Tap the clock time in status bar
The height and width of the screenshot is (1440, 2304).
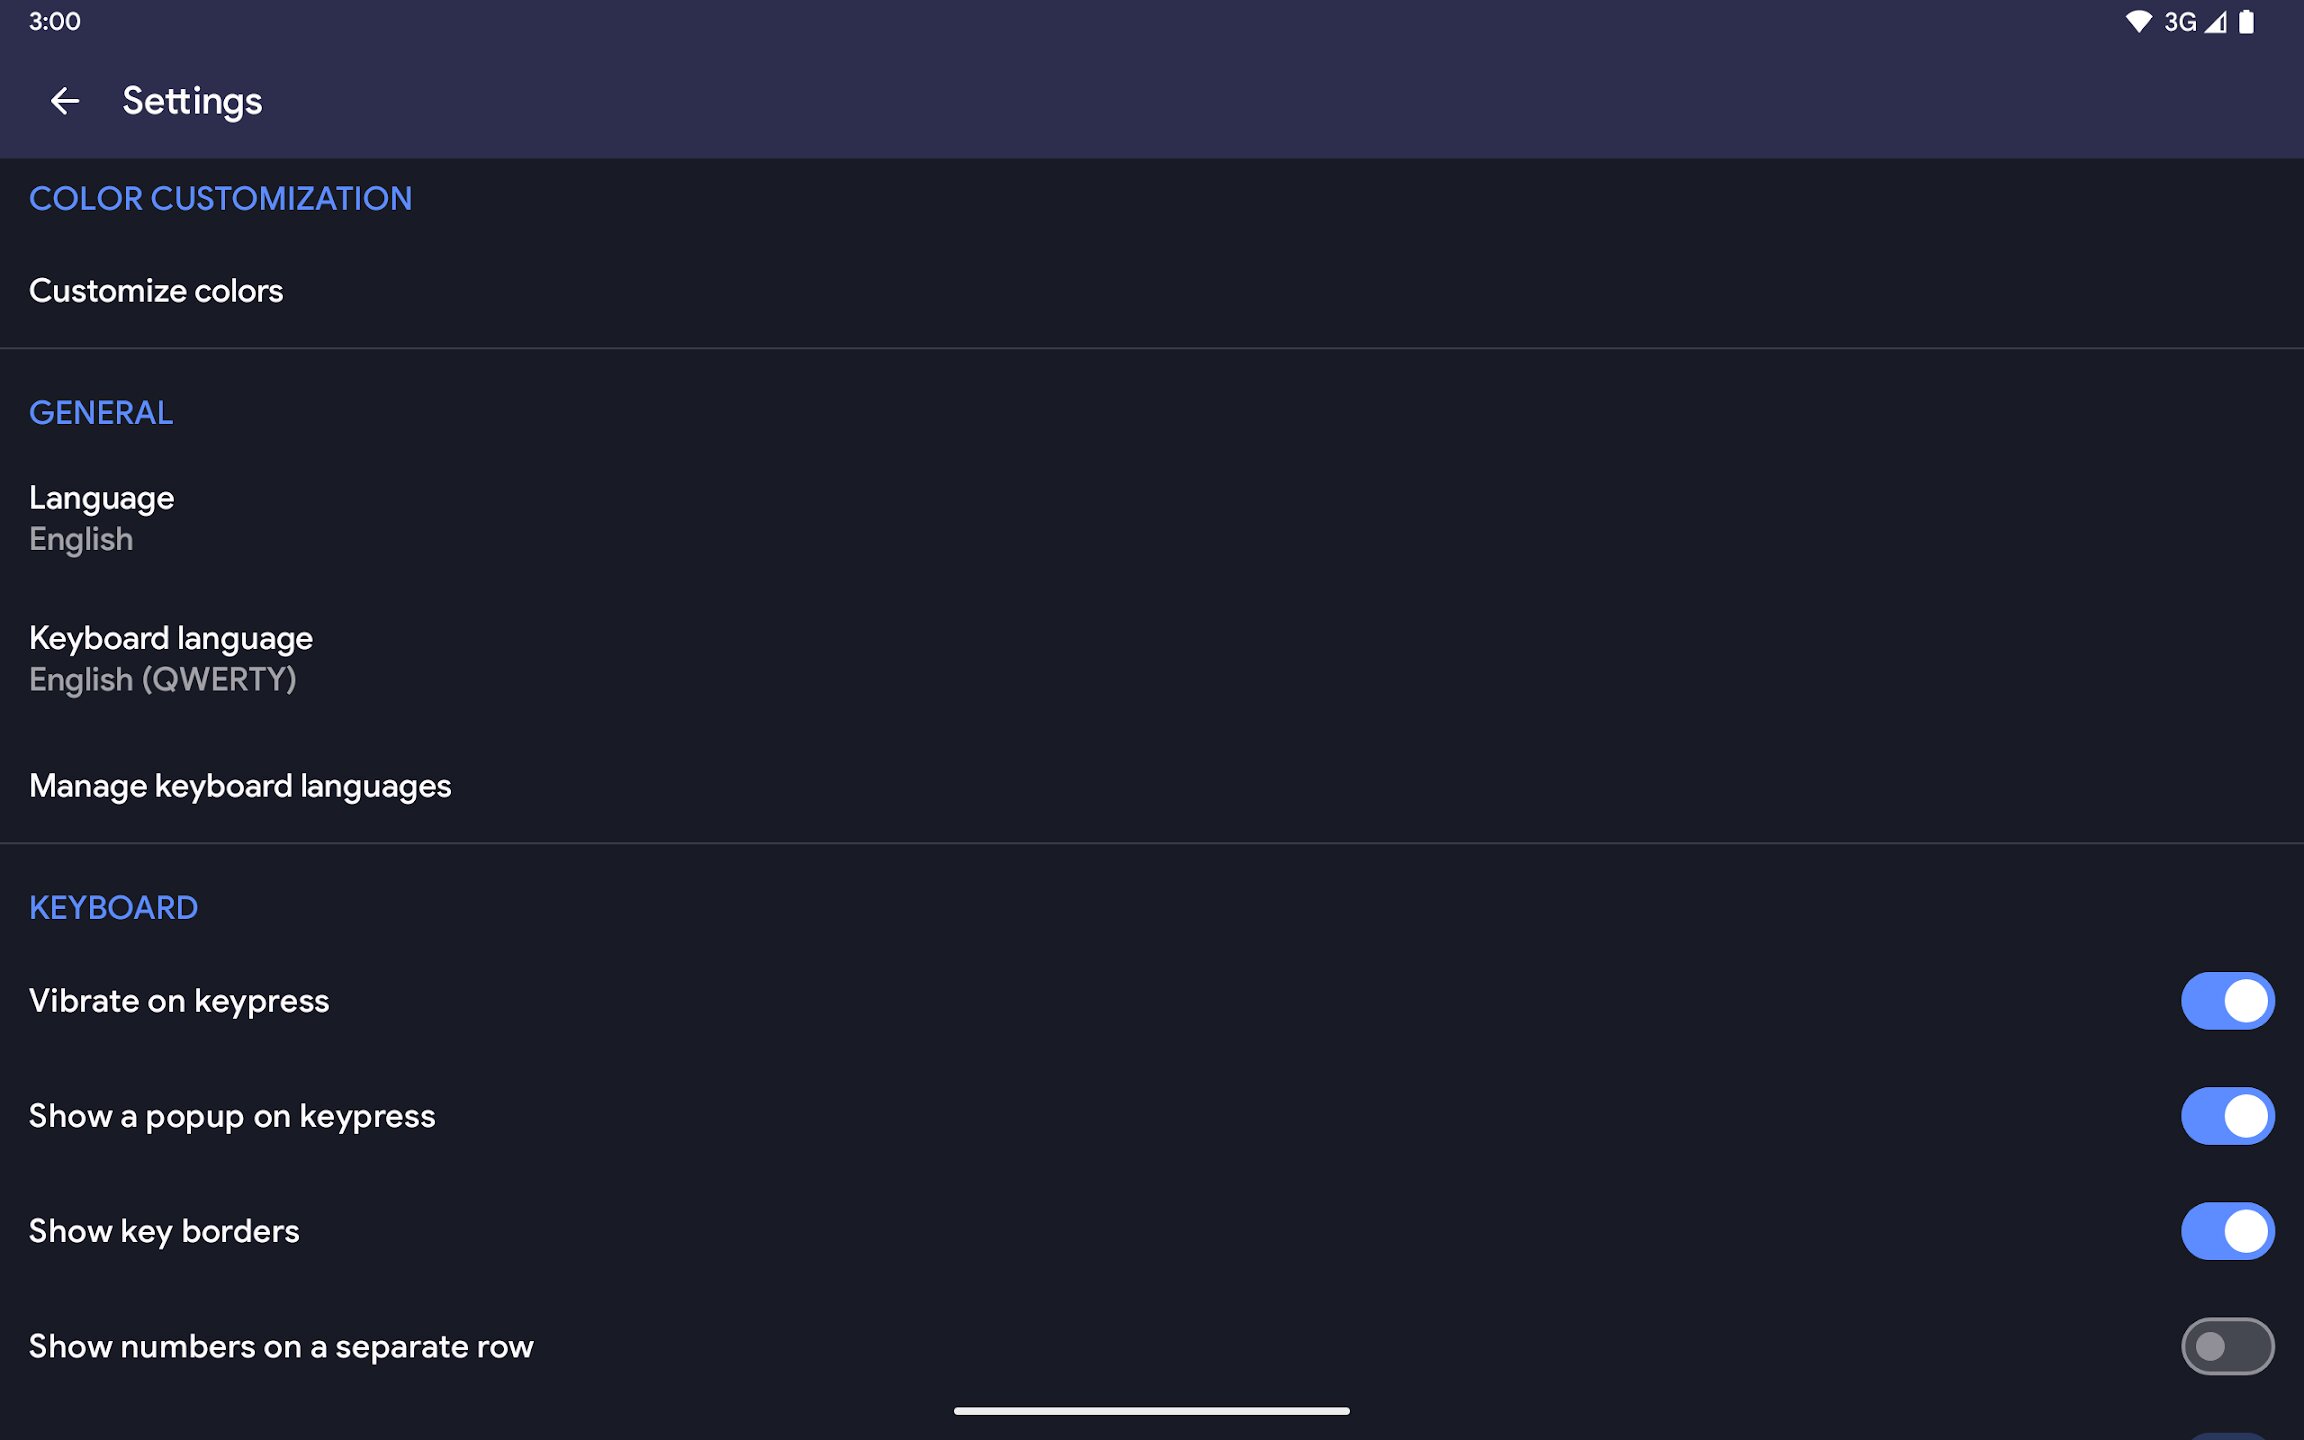(55, 22)
